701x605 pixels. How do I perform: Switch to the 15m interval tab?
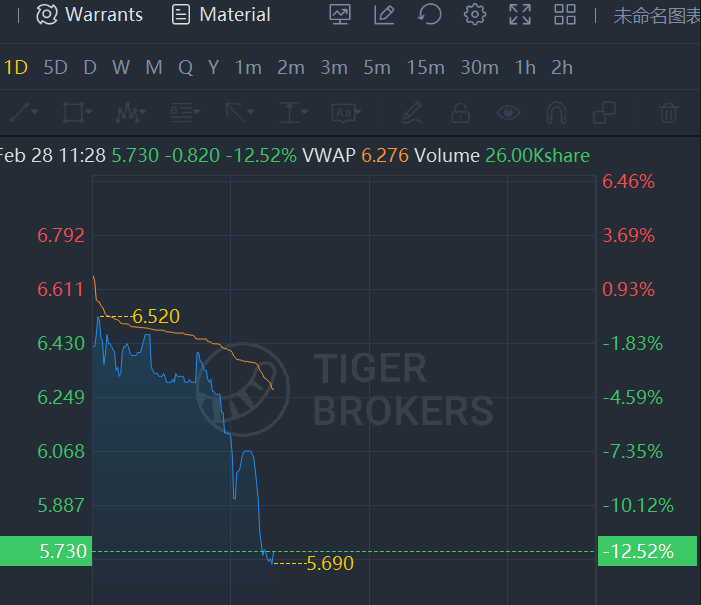point(426,68)
